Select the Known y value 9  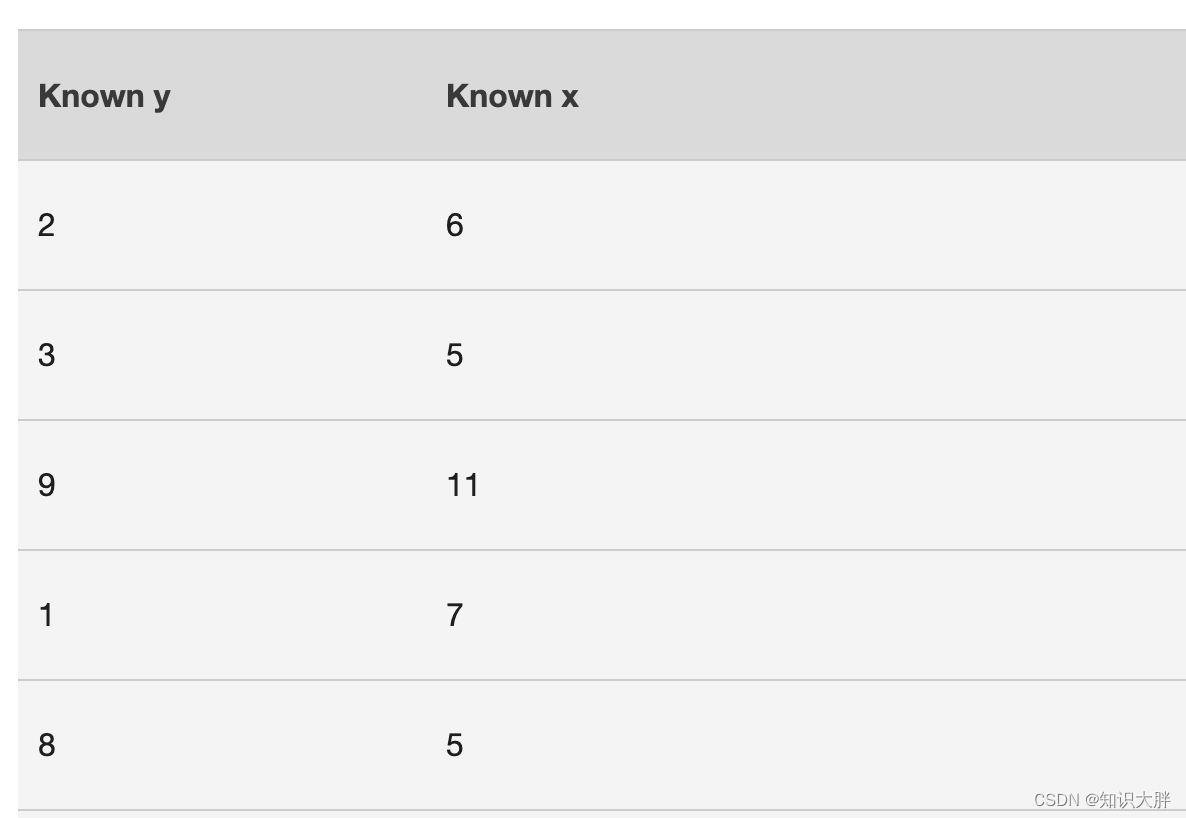click(x=46, y=485)
